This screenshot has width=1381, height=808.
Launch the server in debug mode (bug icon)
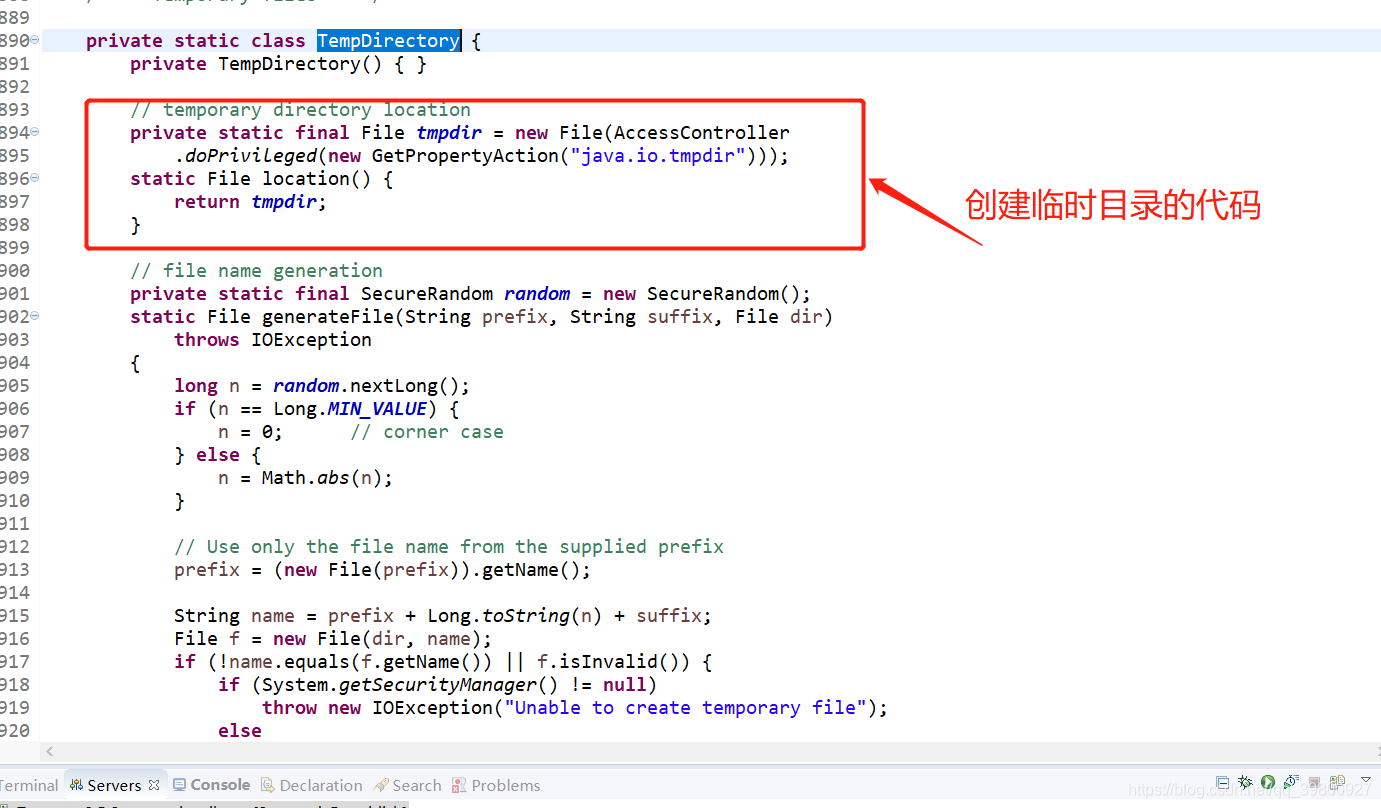1244,785
